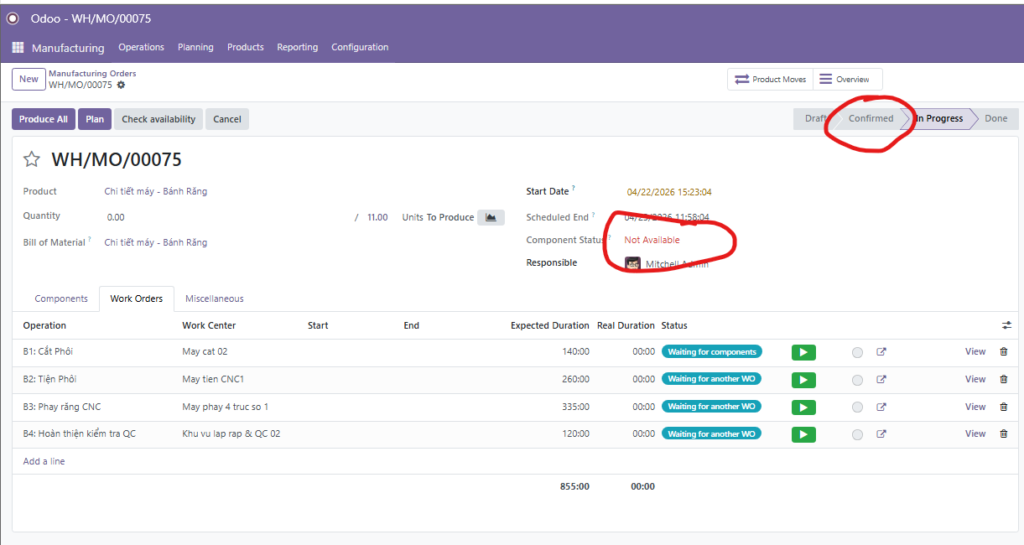Delete the B4: Hoàn thiện kiểm tra QC row

1004,434
